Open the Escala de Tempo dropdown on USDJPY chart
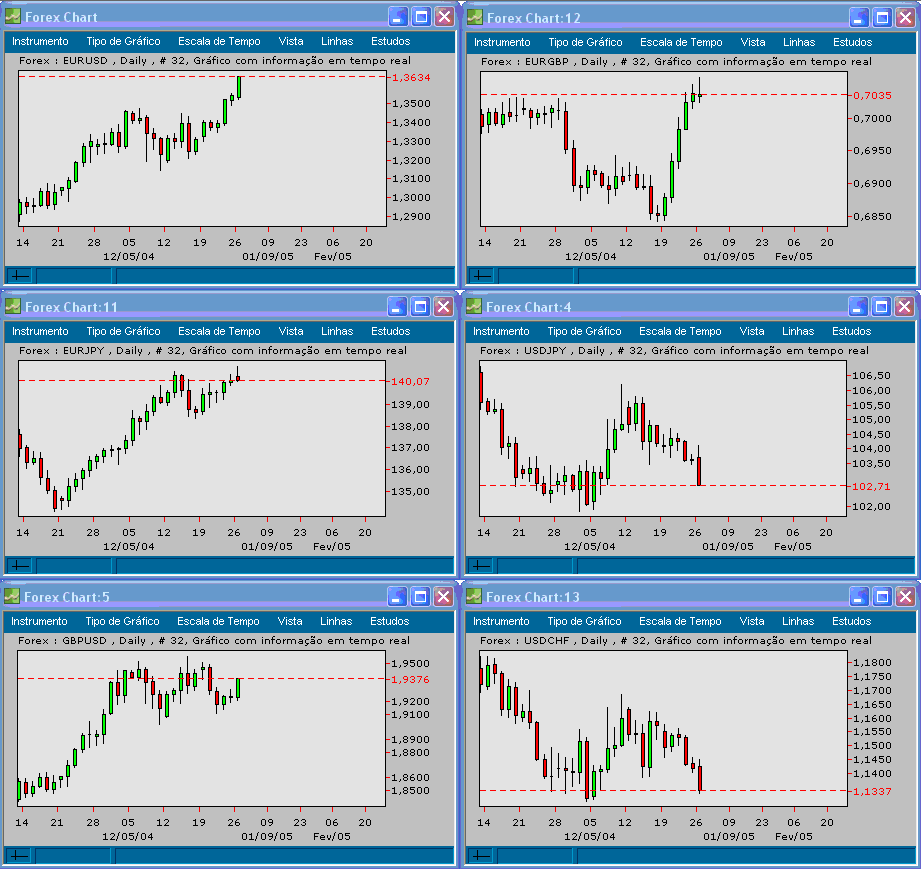This screenshot has height=869, width=921. click(x=681, y=331)
